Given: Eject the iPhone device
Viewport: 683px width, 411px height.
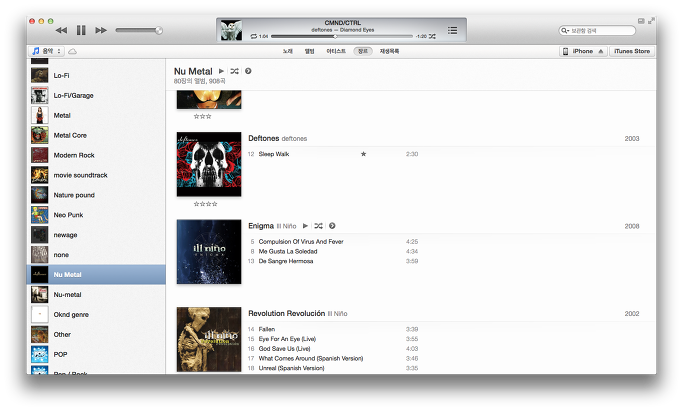Looking at the screenshot, I should click(x=601, y=51).
